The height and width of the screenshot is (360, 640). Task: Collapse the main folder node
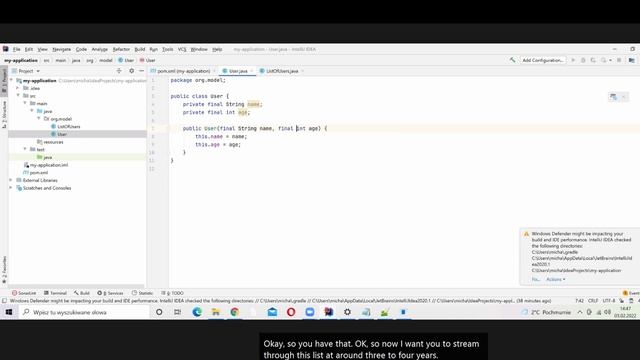(x=25, y=103)
